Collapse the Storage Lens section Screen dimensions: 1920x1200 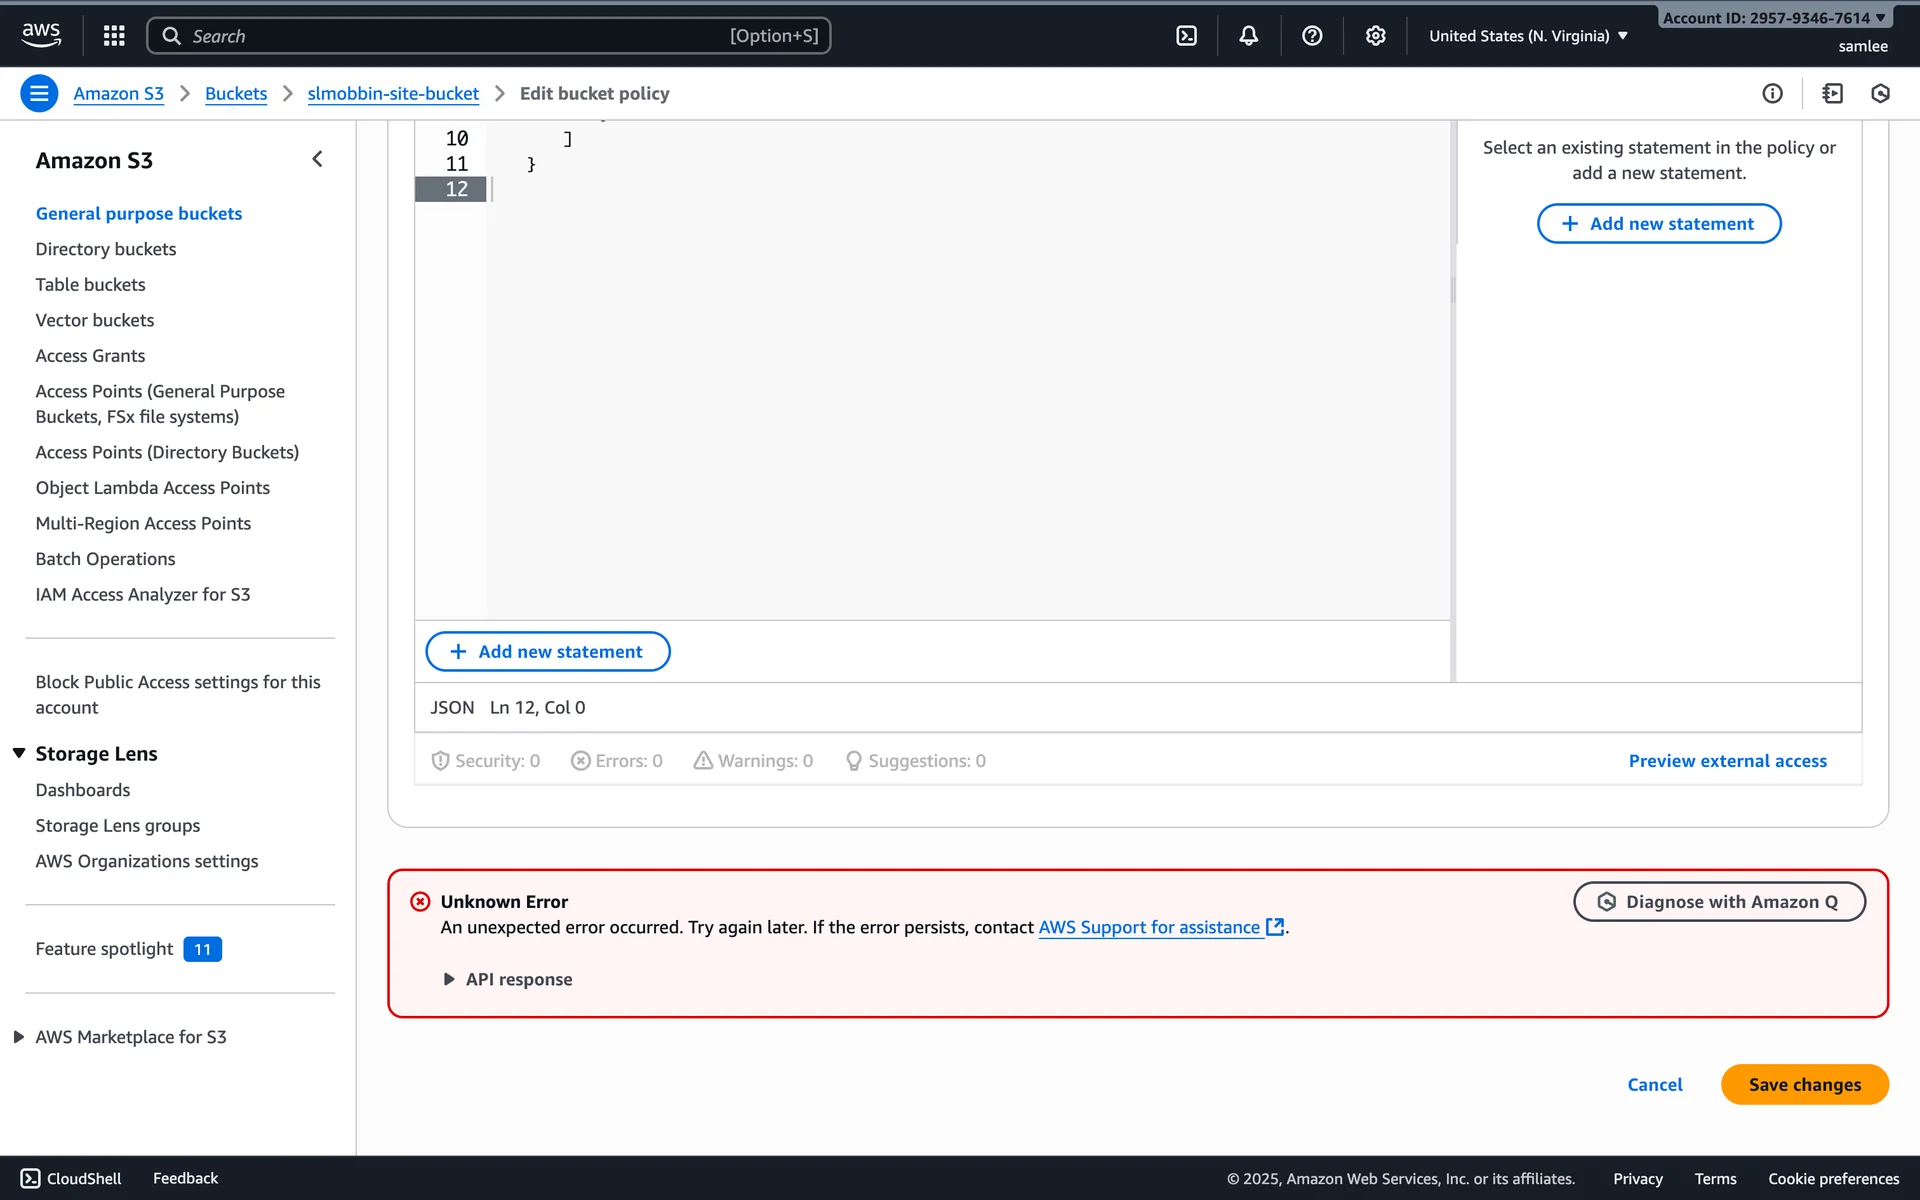19,753
